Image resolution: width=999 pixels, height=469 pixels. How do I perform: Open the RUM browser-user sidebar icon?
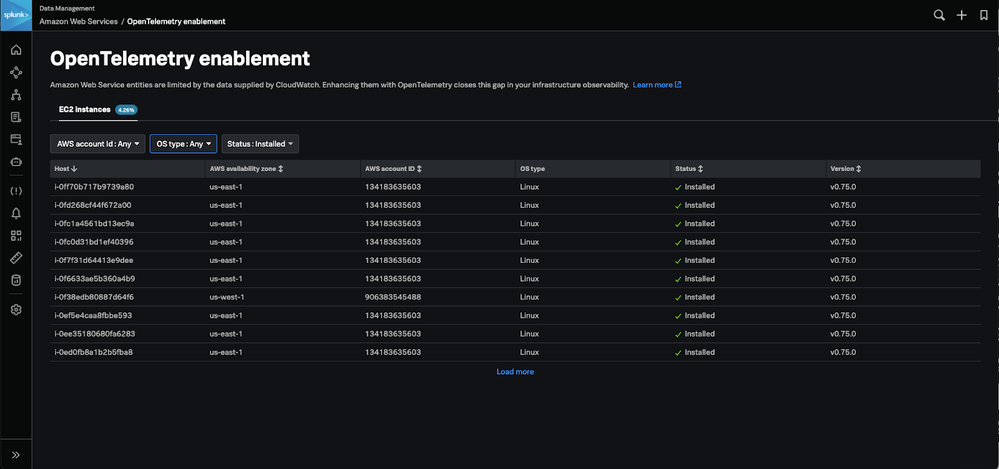pyautogui.click(x=16, y=140)
